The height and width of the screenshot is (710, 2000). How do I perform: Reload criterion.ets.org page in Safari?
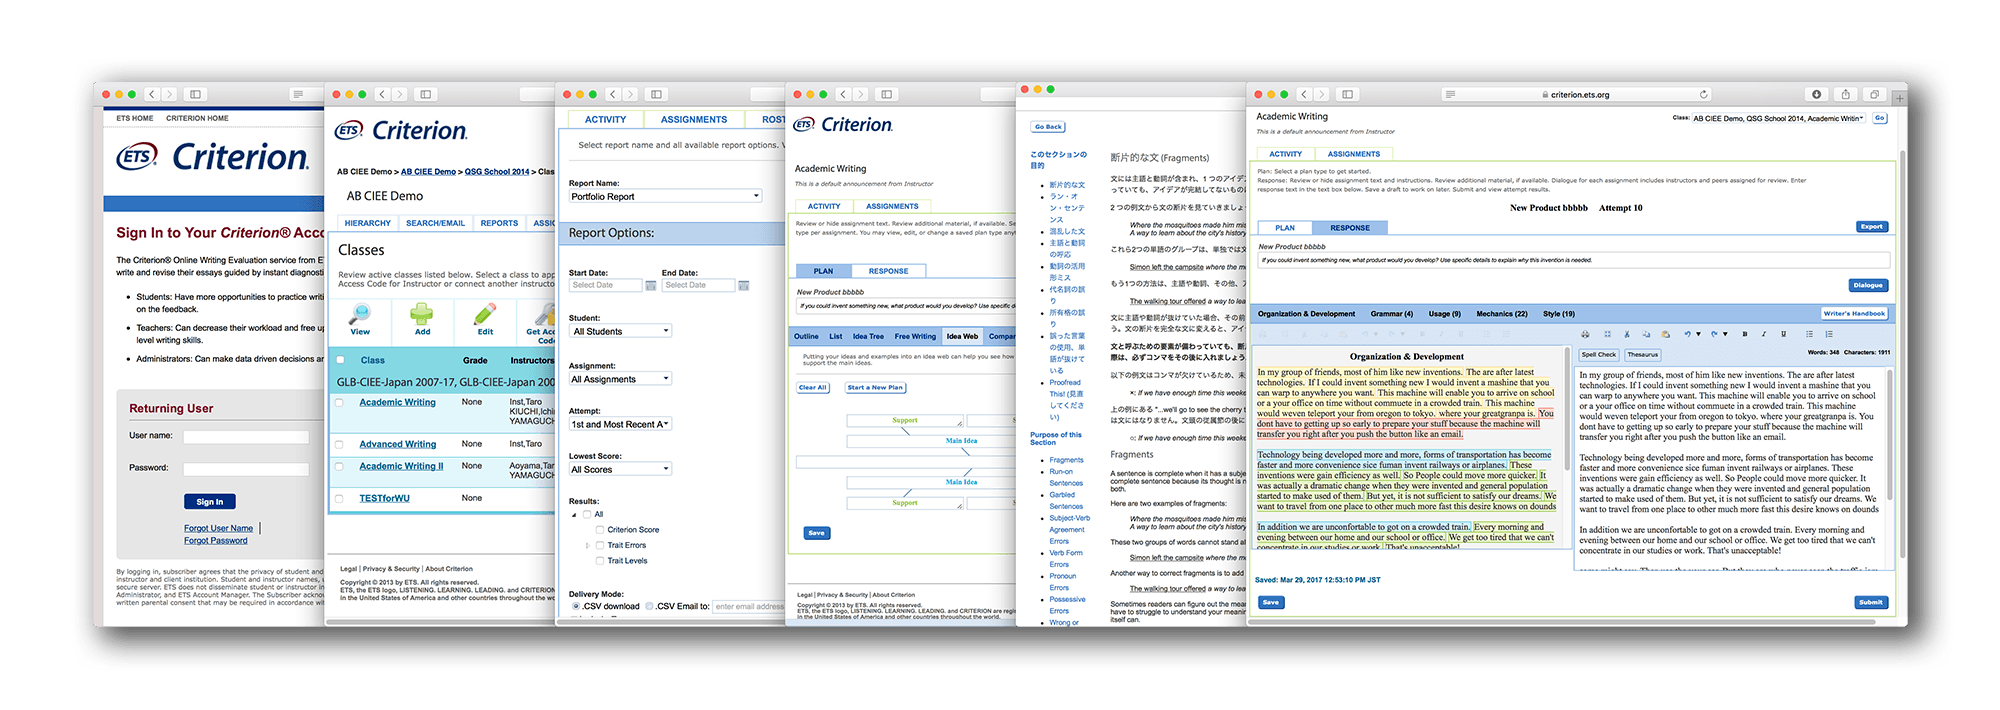[1703, 94]
